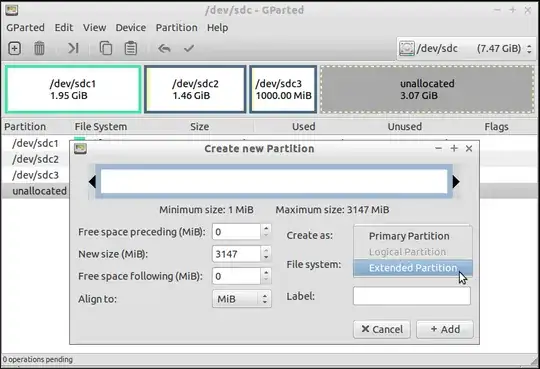The height and width of the screenshot is (369, 540).
Task: Select /dev/sdc1 row in partition list
Action: [35, 143]
